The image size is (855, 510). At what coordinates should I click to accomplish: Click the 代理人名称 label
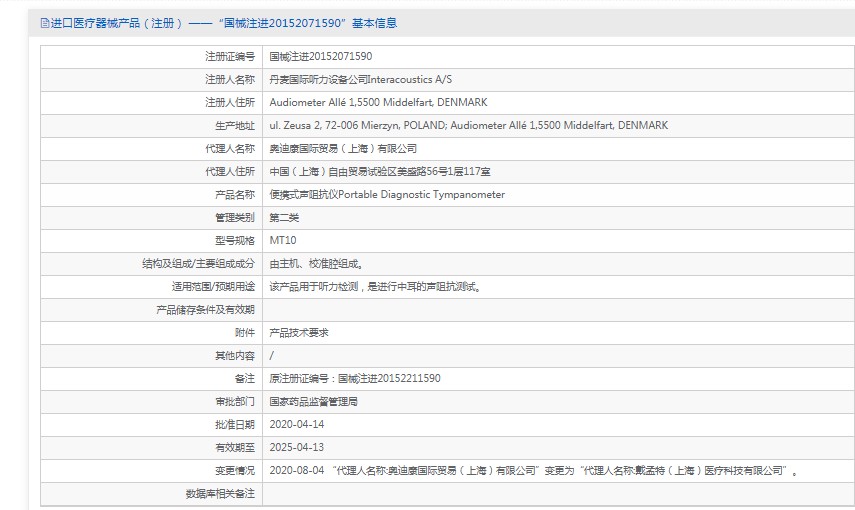(x=230, y=148)
